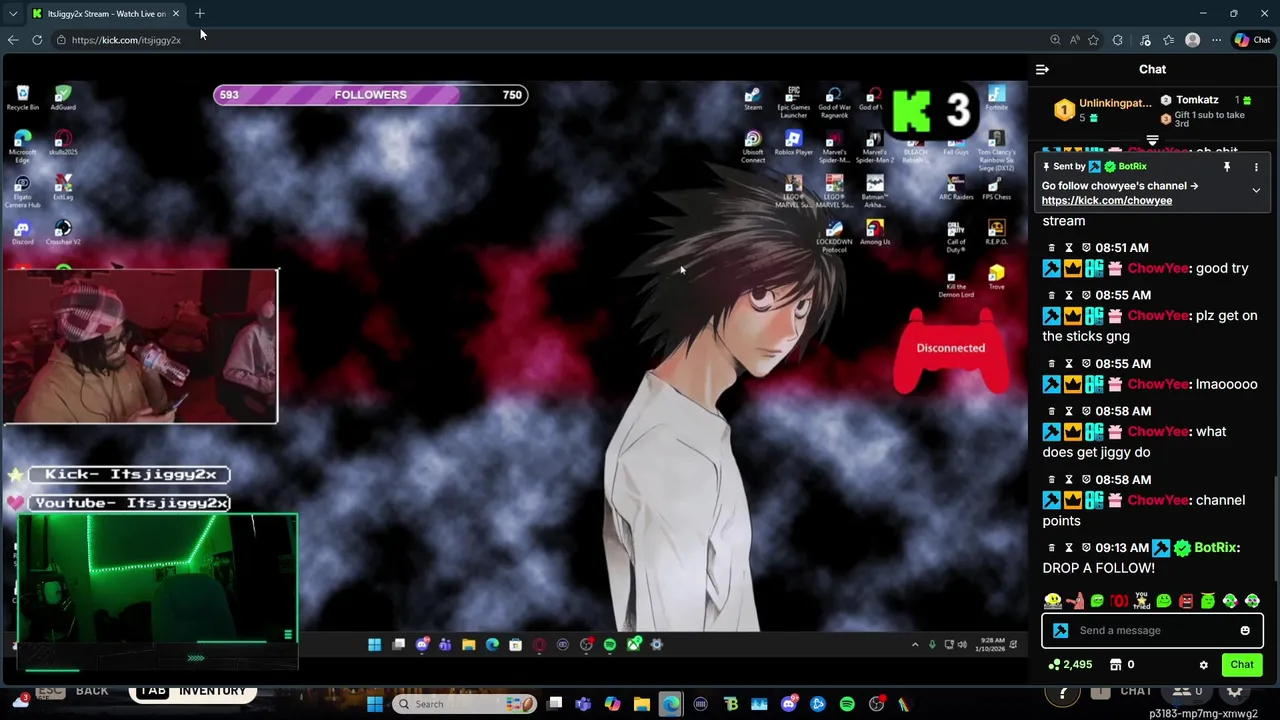Go back in browser history

[12, 40]
